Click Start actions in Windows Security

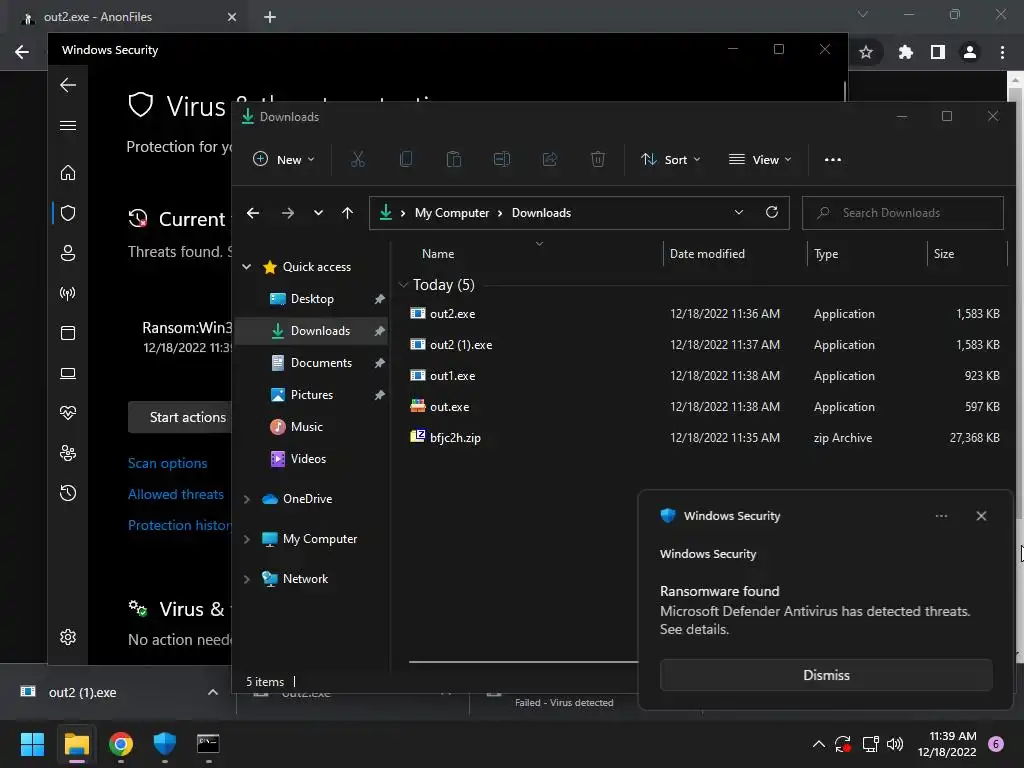pyautogui.click(x=180, y=417)
